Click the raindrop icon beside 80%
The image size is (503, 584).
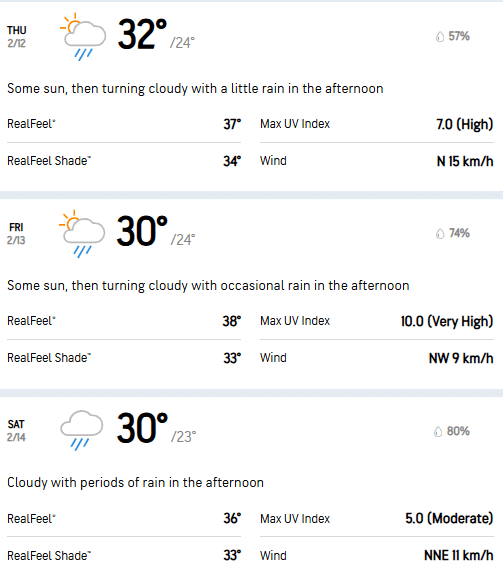pos(438,432)
